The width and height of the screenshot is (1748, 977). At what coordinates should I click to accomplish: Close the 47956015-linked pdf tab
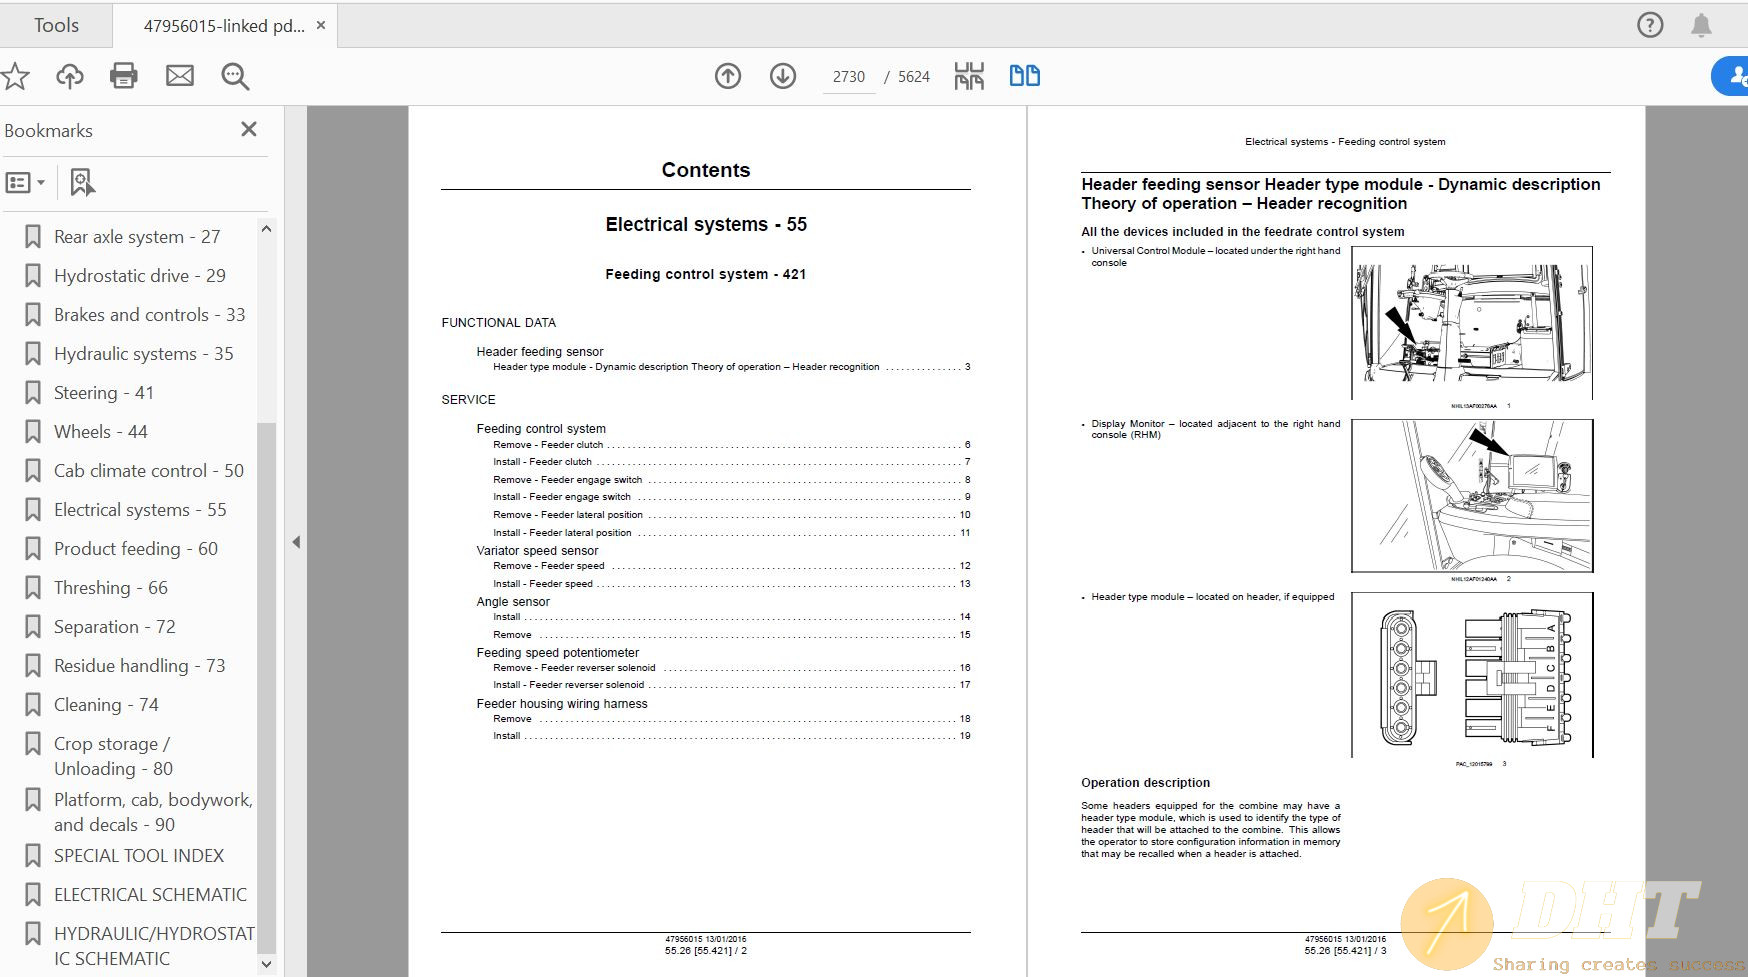321,25
